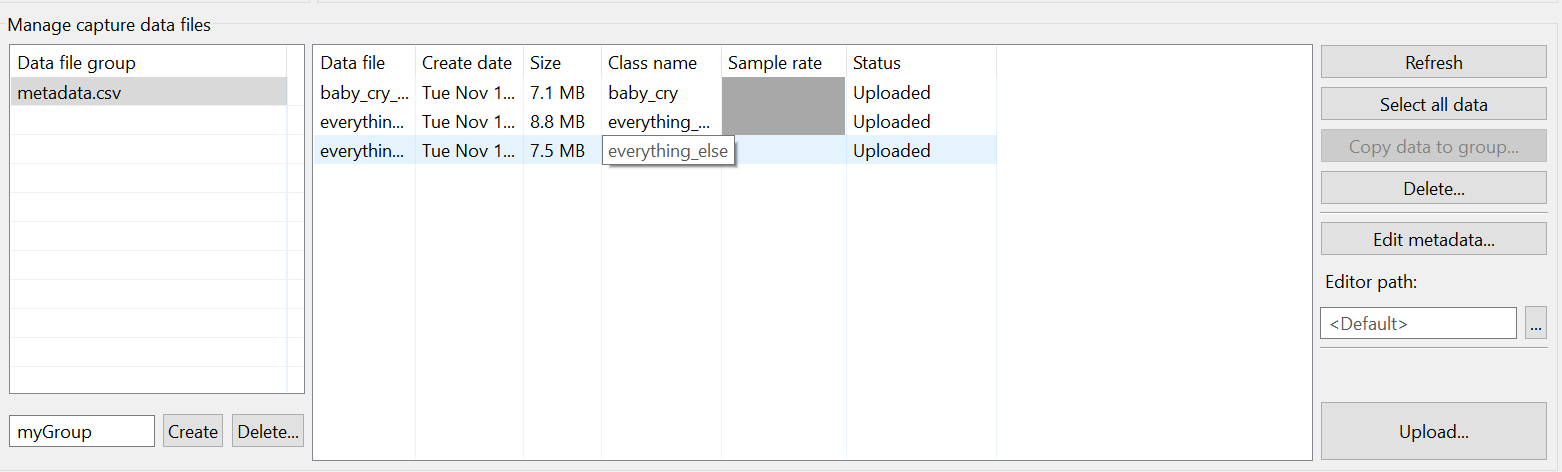1562x472 pixels.
Task: Select metadata.csv in data file group
Action: pyautogui.click(x=148, y=92)
